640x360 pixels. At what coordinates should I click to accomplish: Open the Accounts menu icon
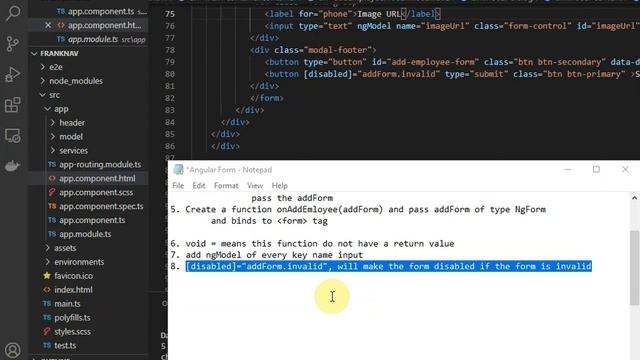click(x=13, y=350)
